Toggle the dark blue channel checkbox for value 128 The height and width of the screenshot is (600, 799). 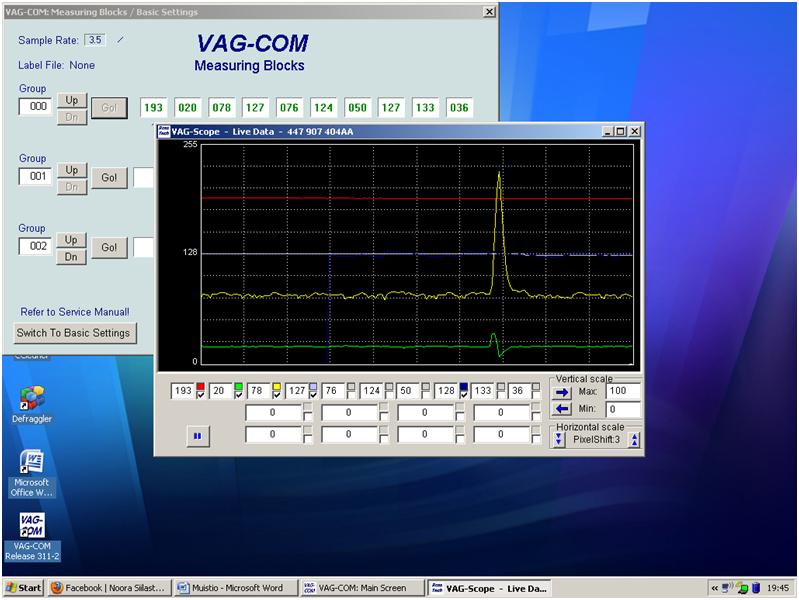[x=464, y=393]
